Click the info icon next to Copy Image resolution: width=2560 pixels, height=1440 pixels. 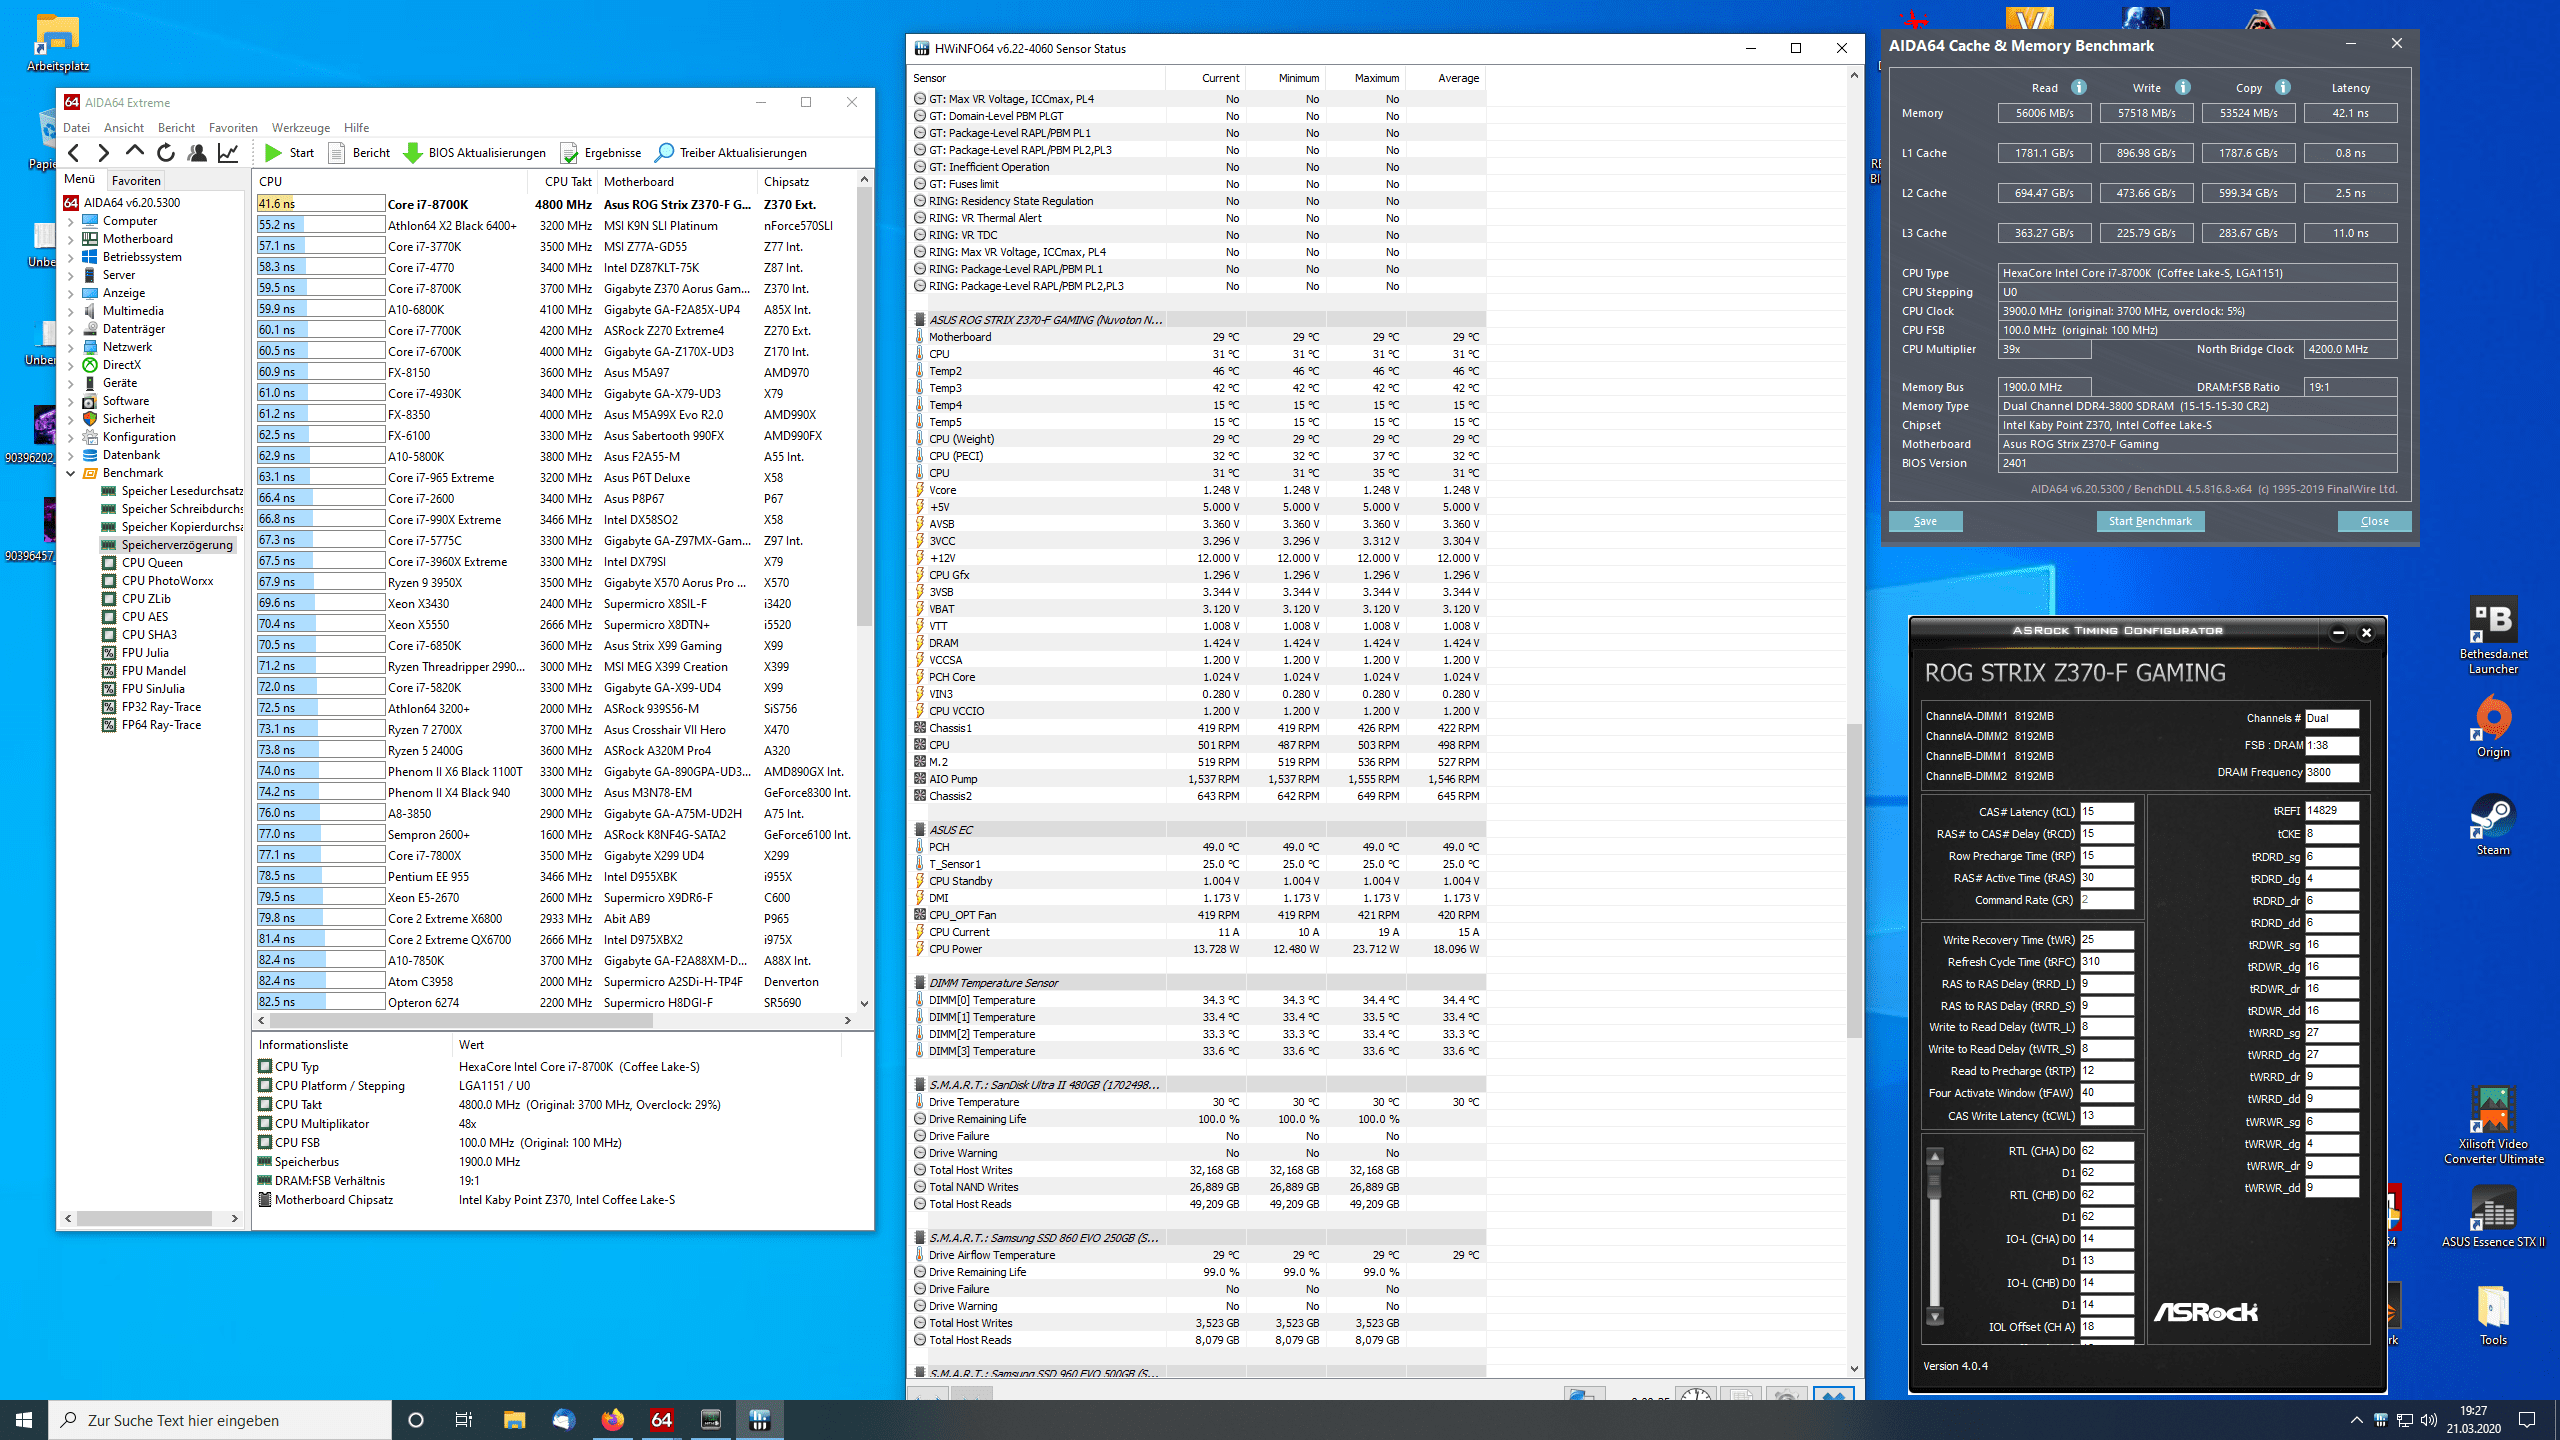(2283, 87)
